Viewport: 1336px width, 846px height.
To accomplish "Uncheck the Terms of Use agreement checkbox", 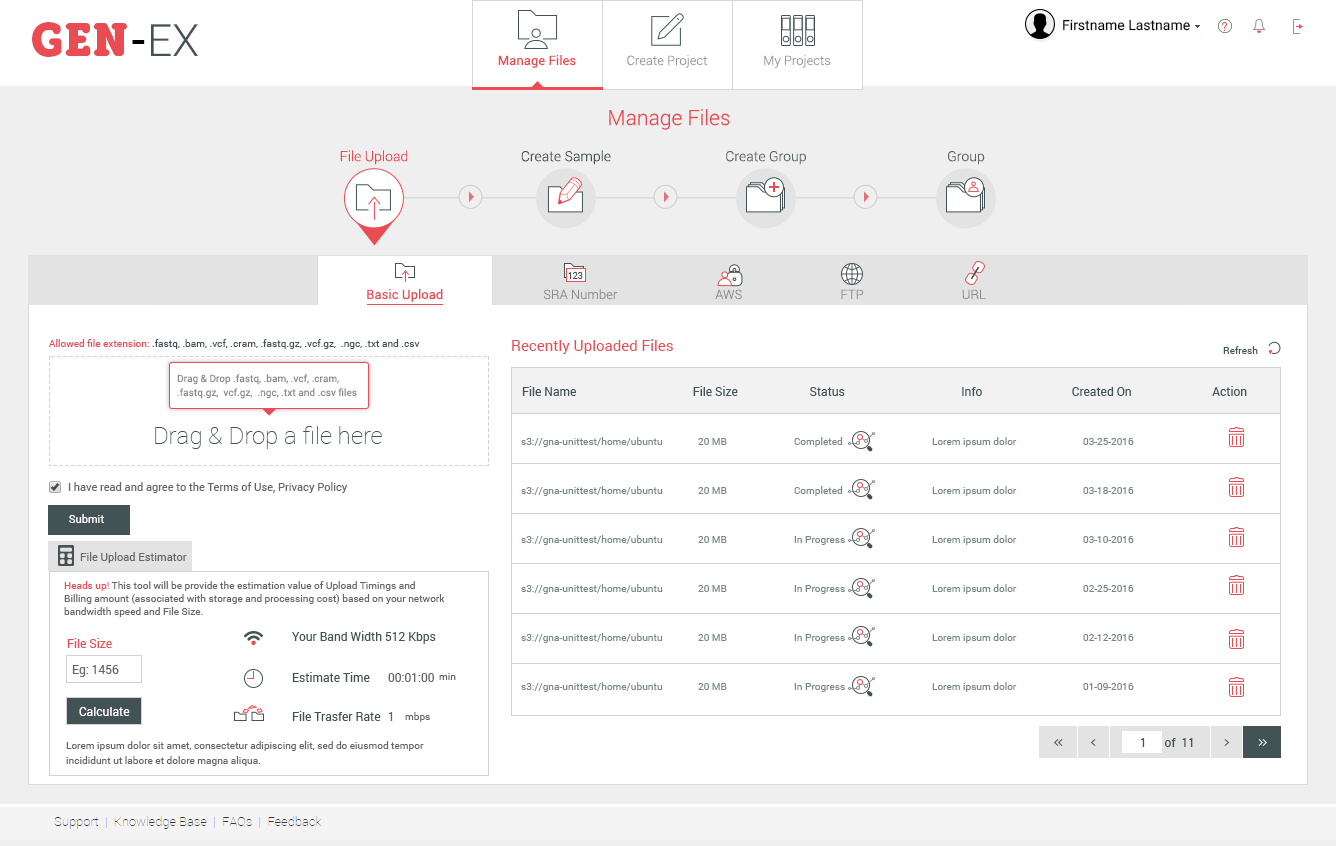I will (x=55, y=487).
